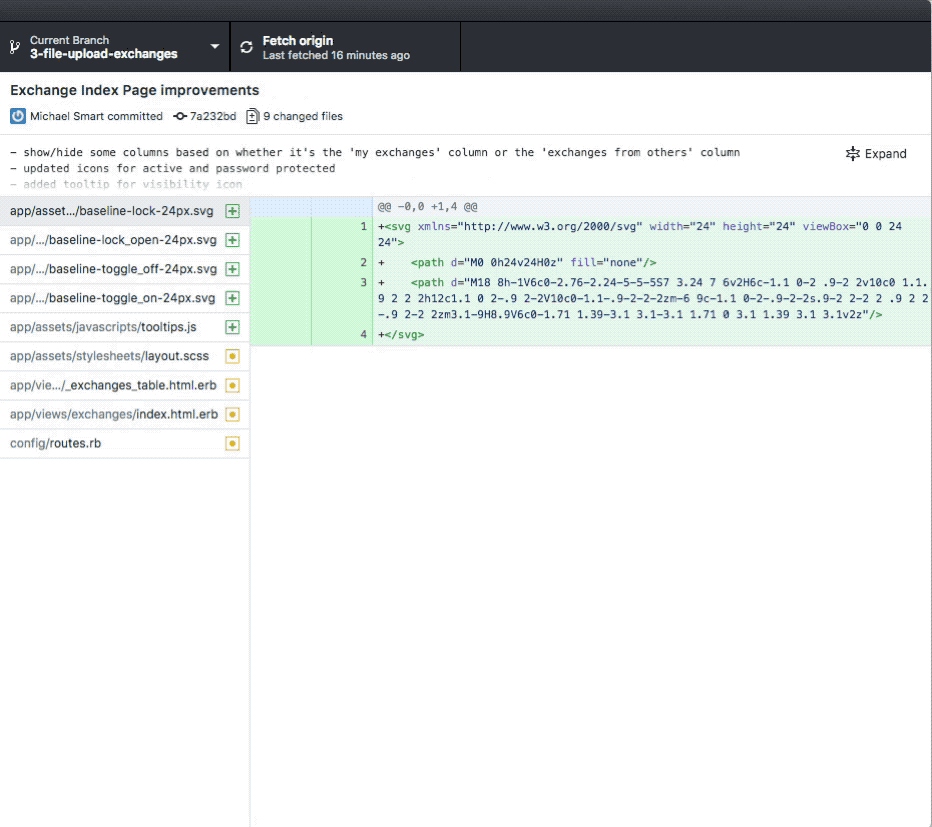Image resolution: width=932 pixels, height=827 pixels.
Task: Click the Expand diff icon
Action: (x=852, y=153)
